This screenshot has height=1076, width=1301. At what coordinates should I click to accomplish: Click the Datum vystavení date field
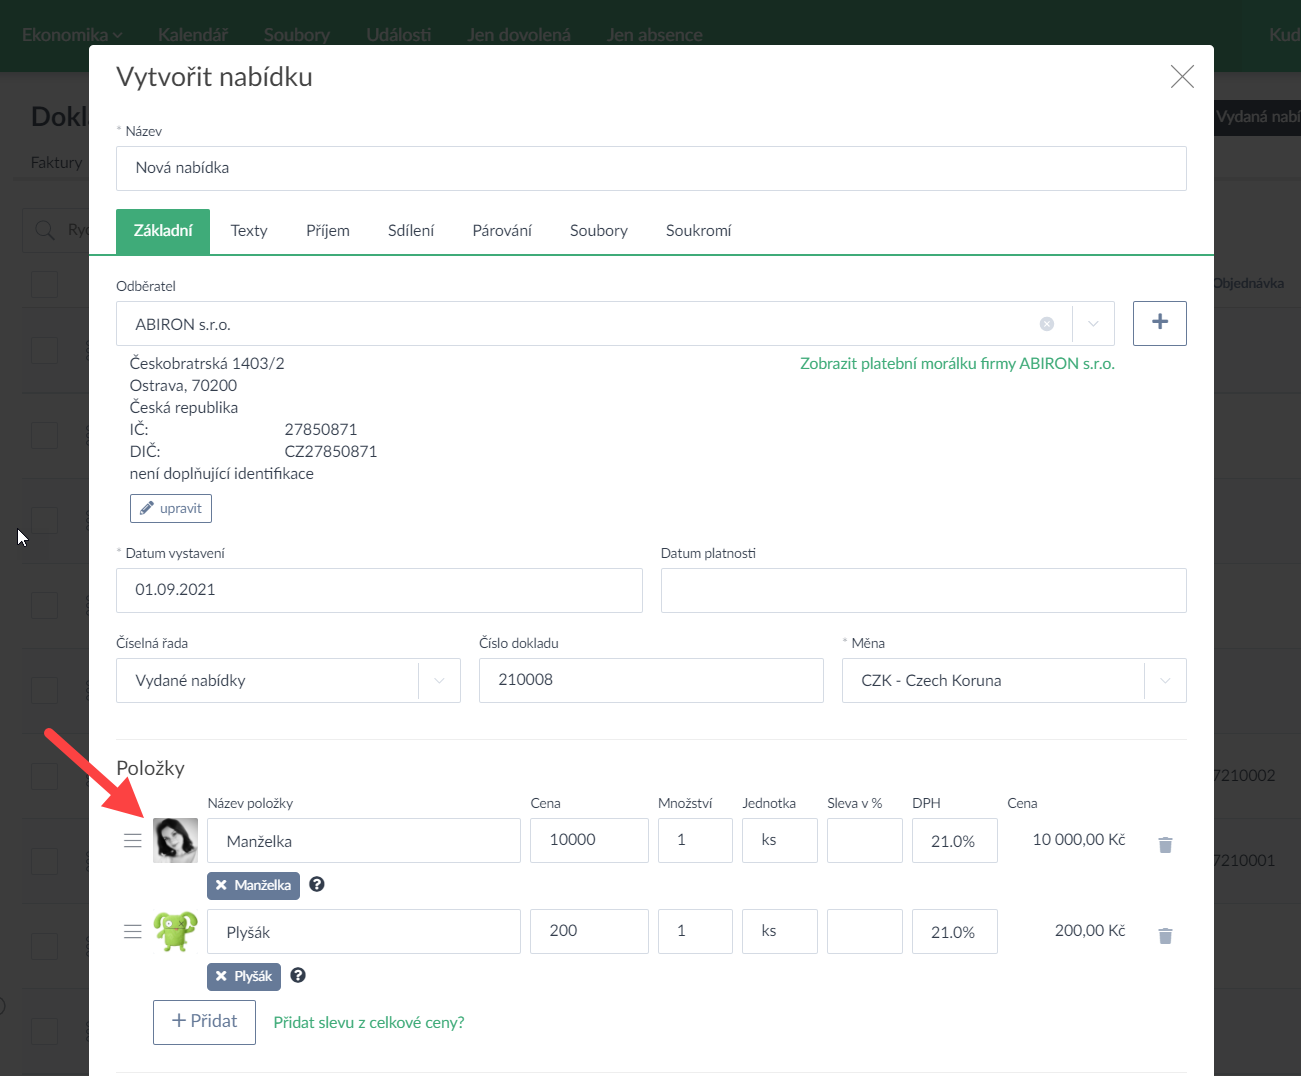tap(379, 590)
